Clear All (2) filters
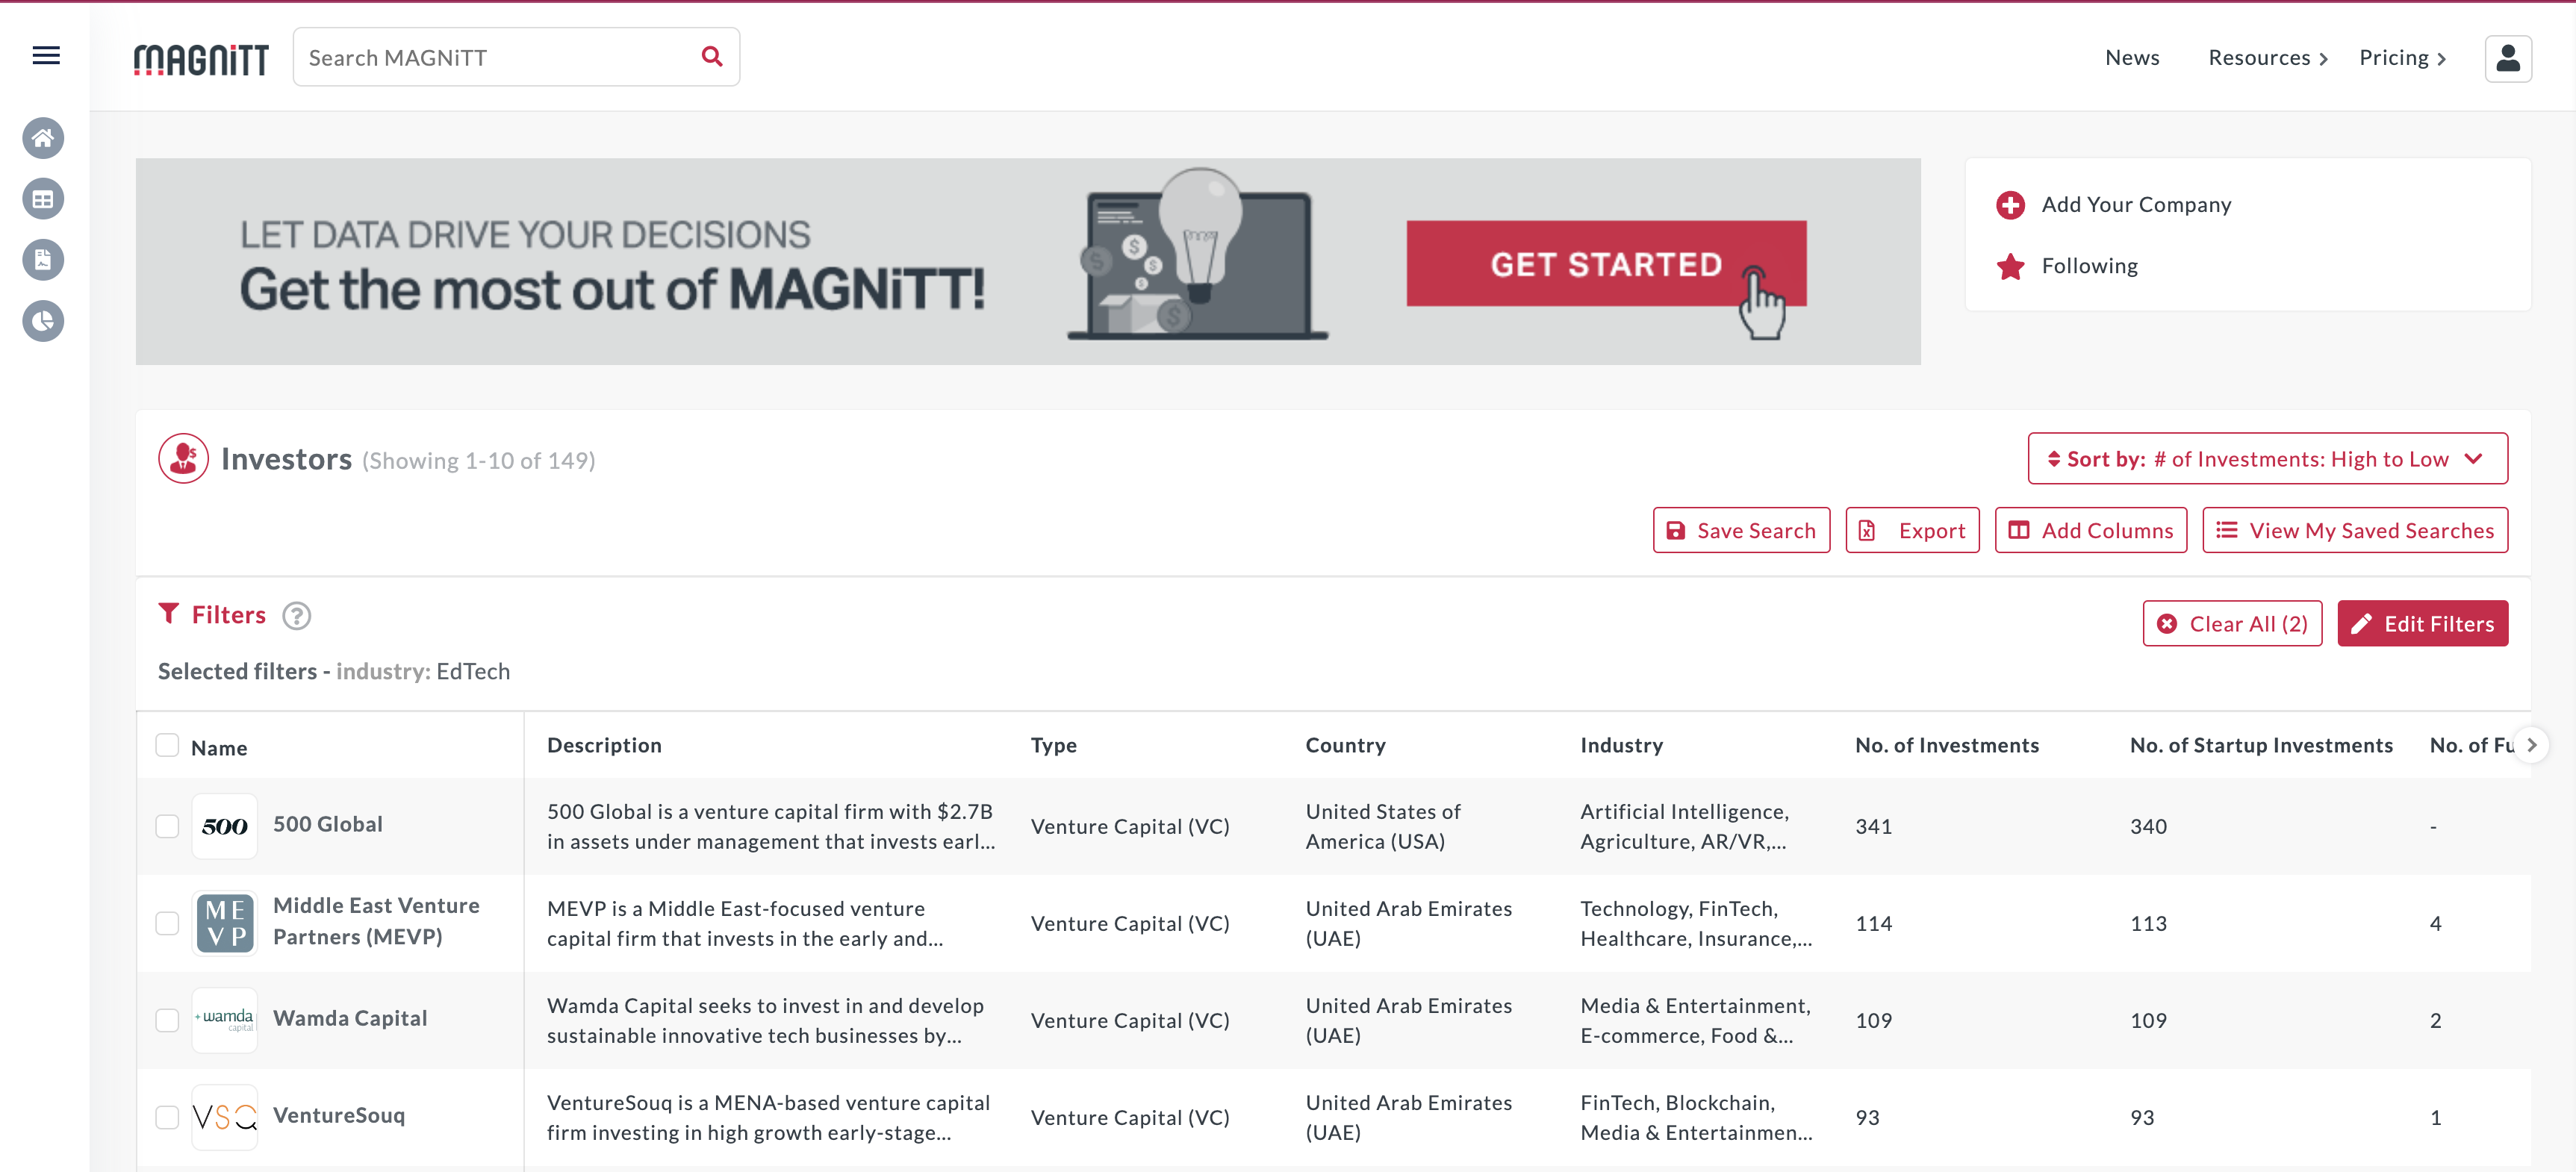This screenshot has width=2576, height=1172. (x=2232, y=624)
